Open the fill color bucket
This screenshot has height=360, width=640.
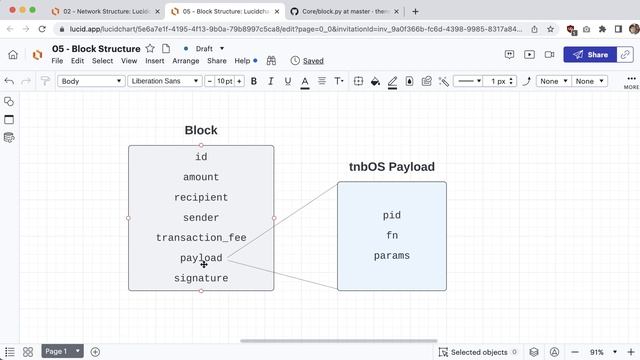tap(375, 82)
